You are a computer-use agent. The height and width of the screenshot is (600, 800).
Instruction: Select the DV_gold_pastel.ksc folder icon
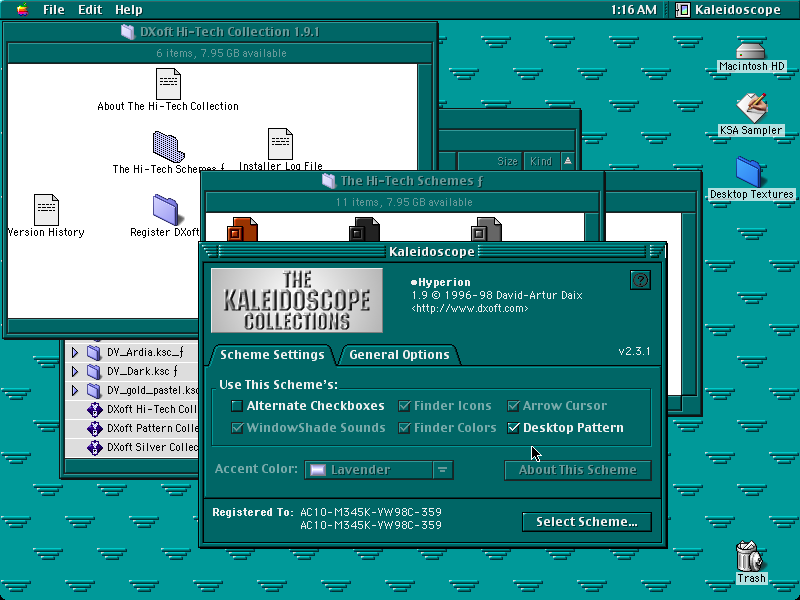(x=94, y=390)
